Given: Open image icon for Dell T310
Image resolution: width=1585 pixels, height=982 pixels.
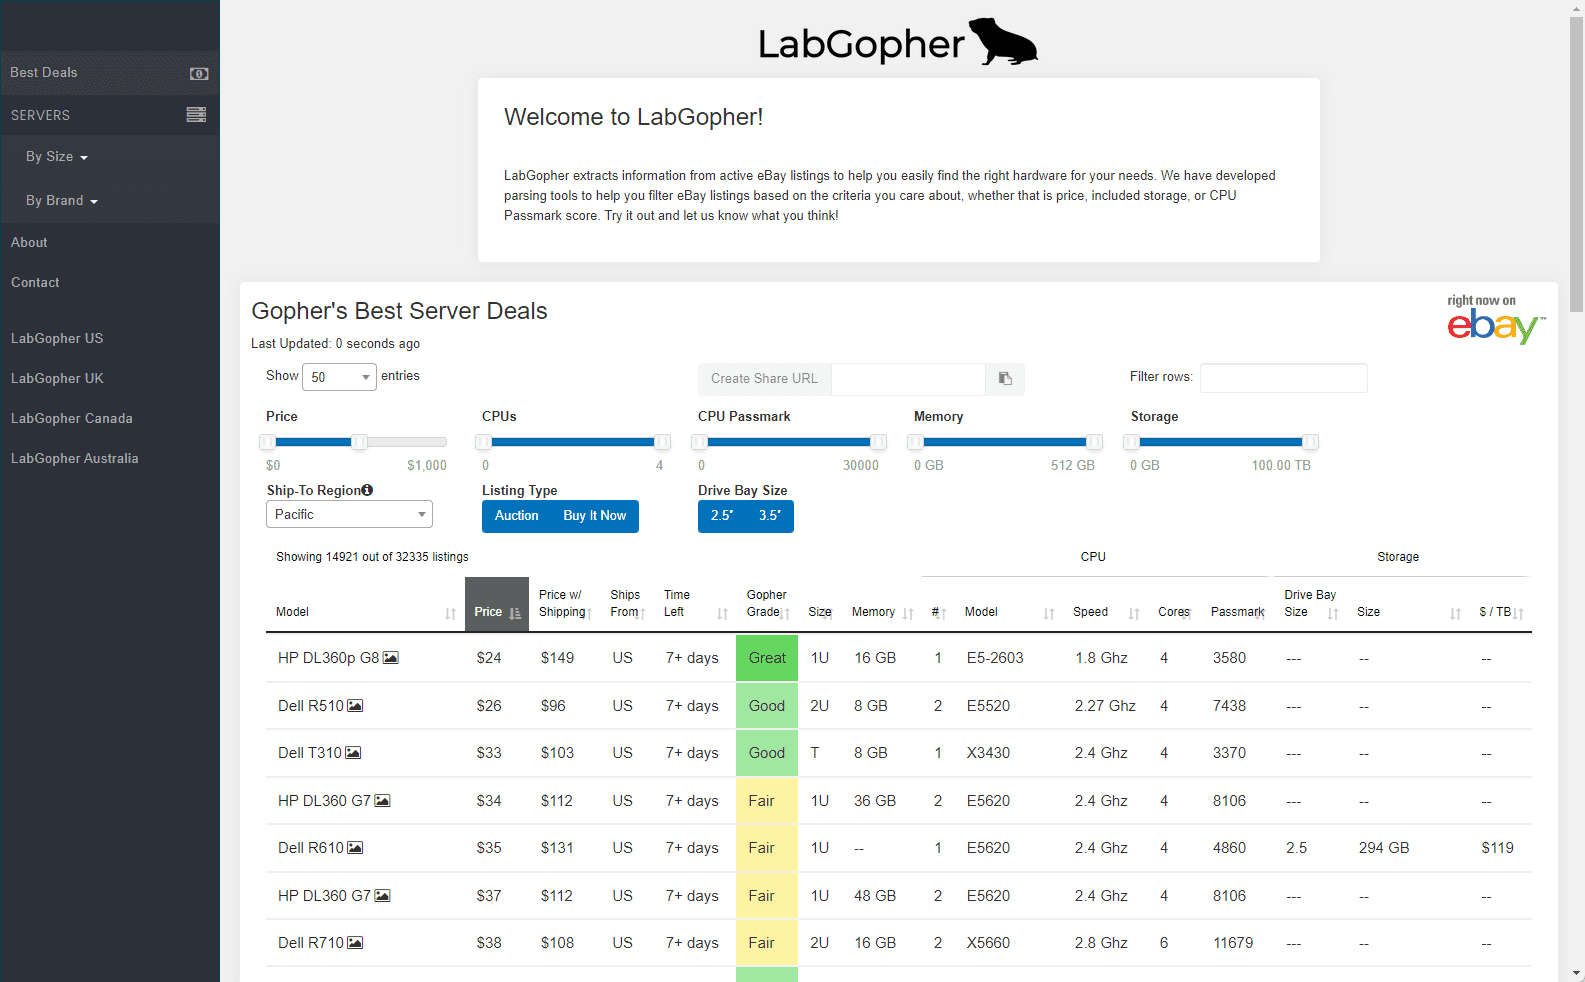Looking at the screenshot, I should tap(353, 753).
